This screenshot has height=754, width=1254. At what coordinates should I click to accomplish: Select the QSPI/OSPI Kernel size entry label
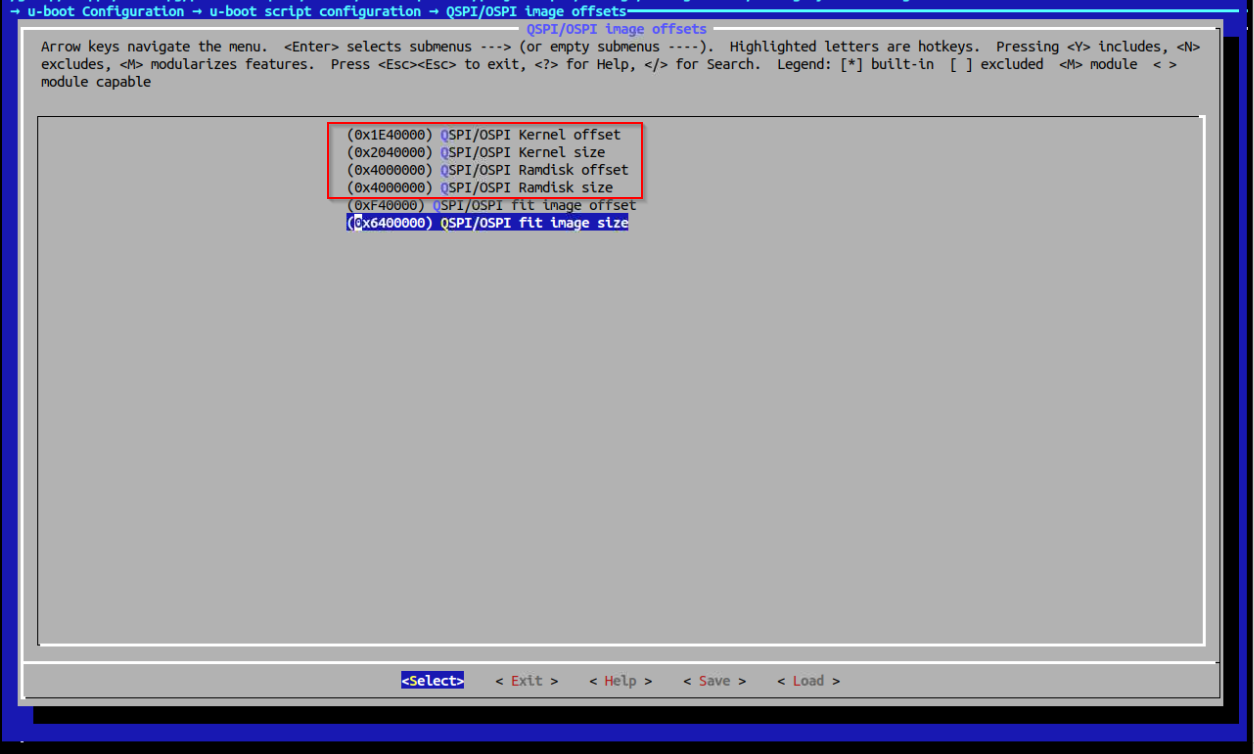(522, 153)
